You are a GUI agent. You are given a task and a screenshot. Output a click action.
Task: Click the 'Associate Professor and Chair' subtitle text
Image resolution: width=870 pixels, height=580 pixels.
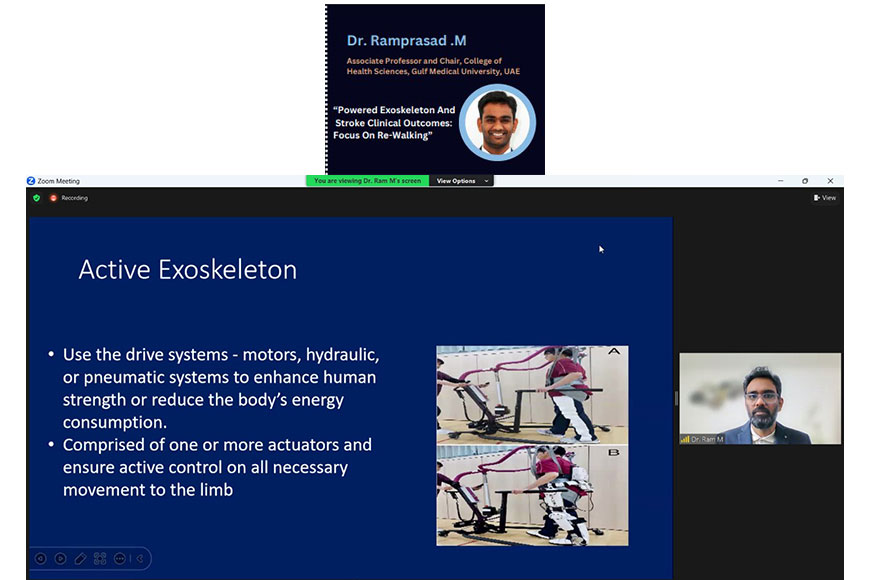(x=433, y=66)
